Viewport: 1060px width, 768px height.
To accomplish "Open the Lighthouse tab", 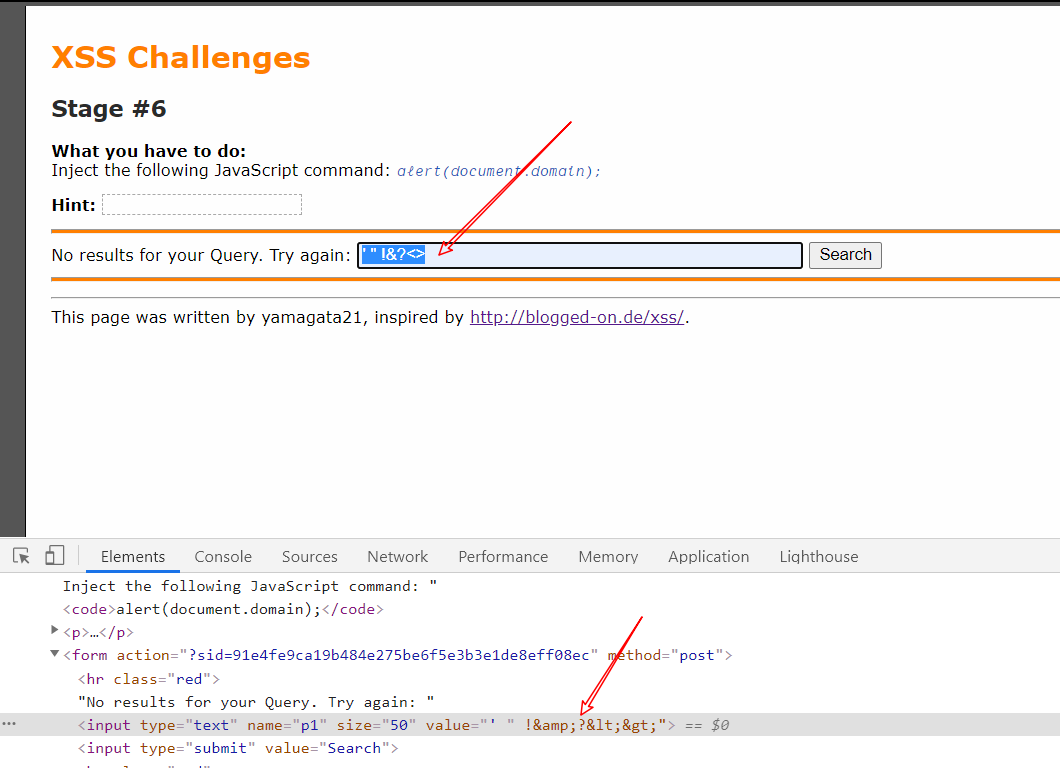I will click(x=819, y=556).
